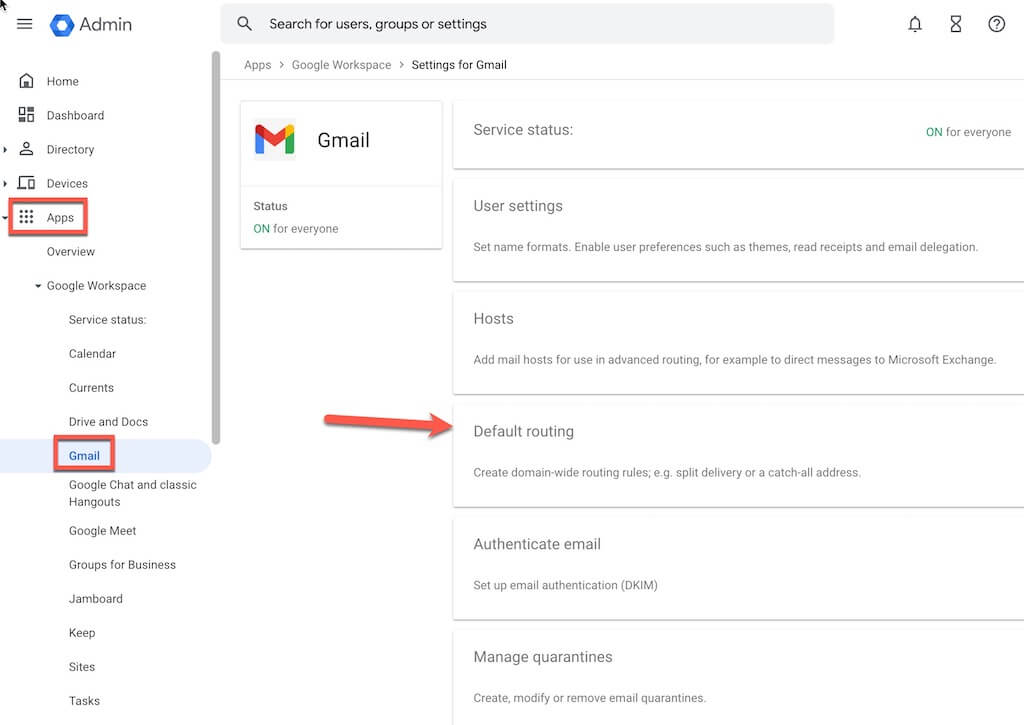
Task: Open Tasks in the sidebar
Action: 84,700
